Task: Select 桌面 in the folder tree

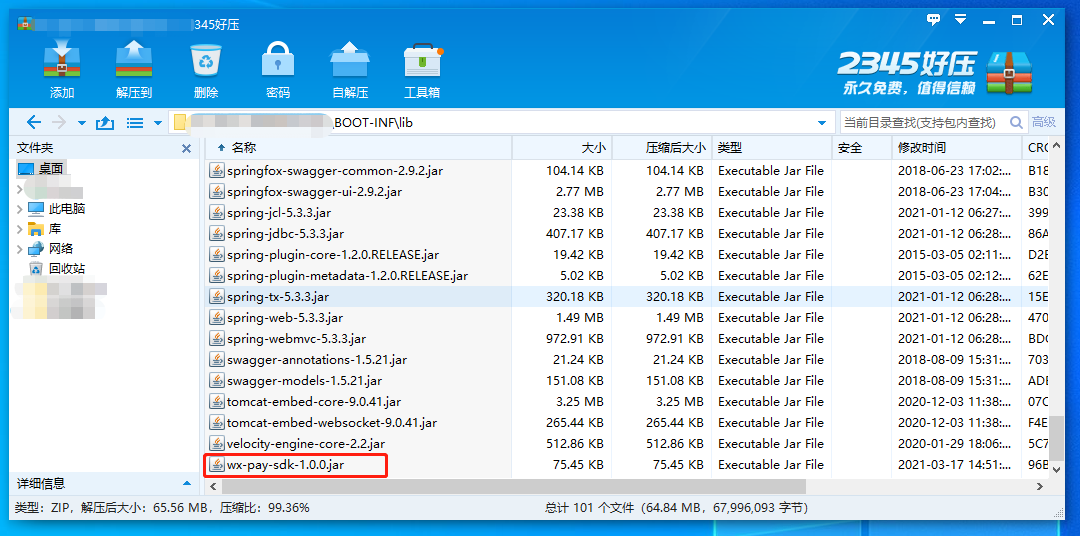Action: click(52, 168)
